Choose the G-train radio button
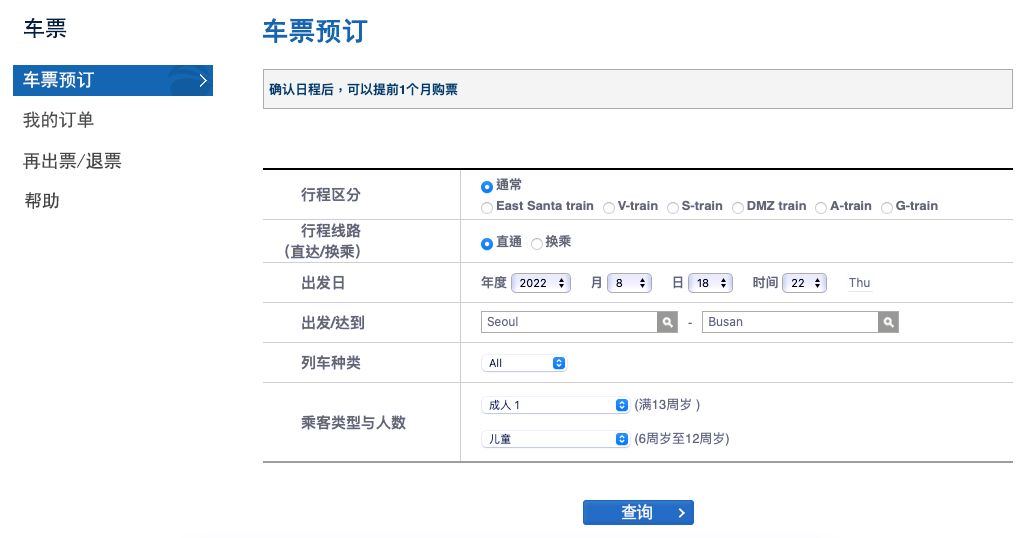The height and width of the screenshot is (538, 1018). (x=886, y=207)
